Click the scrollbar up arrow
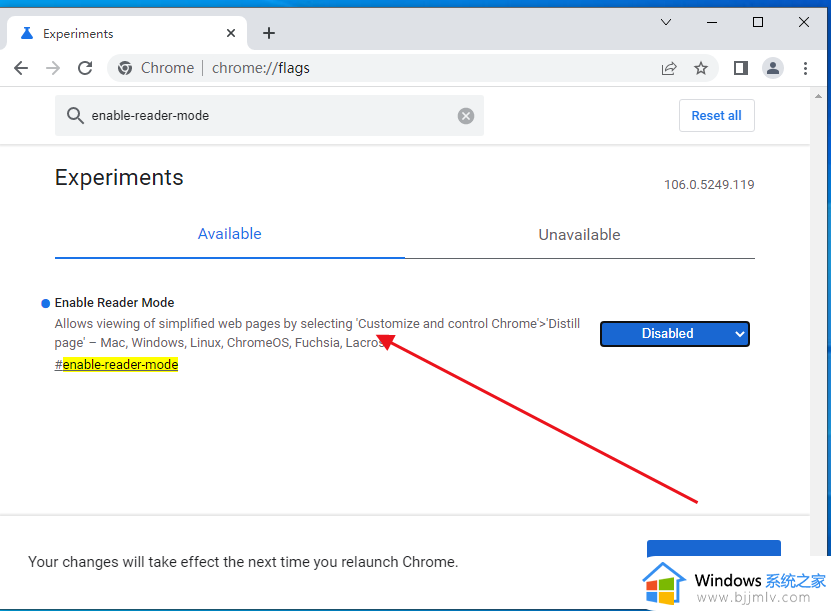The height and width of the screenshot is (611, 831). [x=818, y=96]
